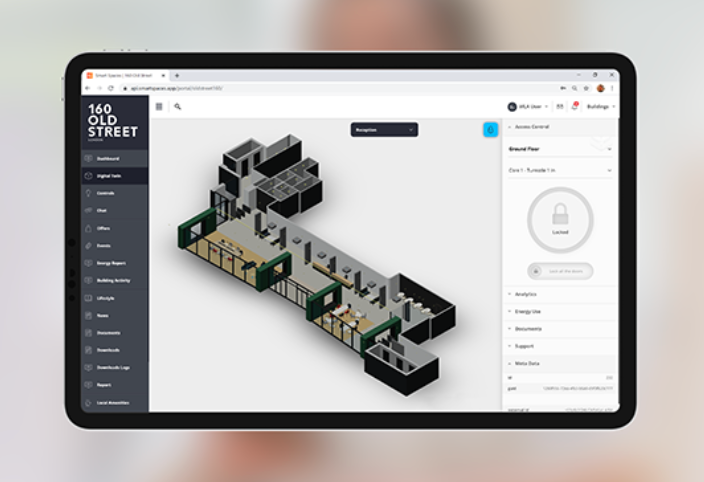Click the guid value in Meta Data
This screenshot has height=482, width=704.
click(x=578, y=389)
